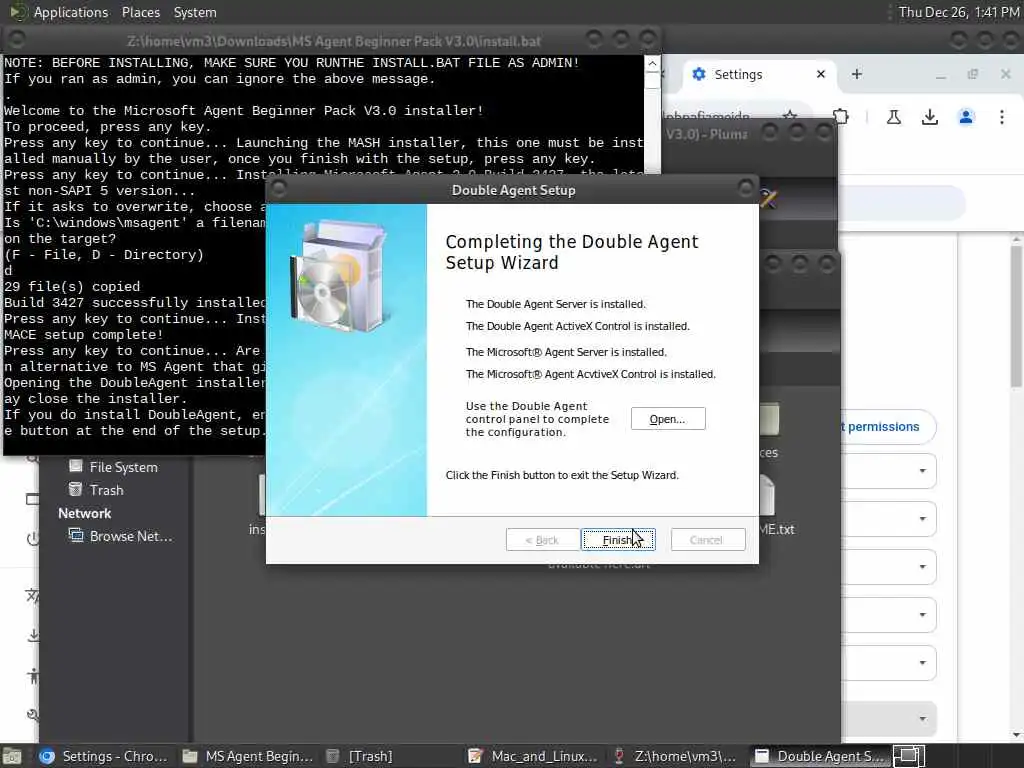Click the Browse Network icon in sidebar
The height and width of the screenshot is (768, 1024).
tap(76, 536)
